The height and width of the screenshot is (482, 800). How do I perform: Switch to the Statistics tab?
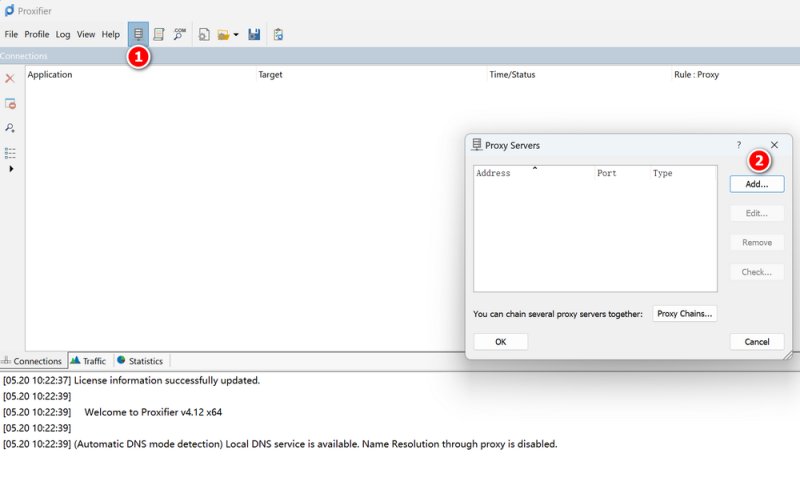(x=140, y=361)
